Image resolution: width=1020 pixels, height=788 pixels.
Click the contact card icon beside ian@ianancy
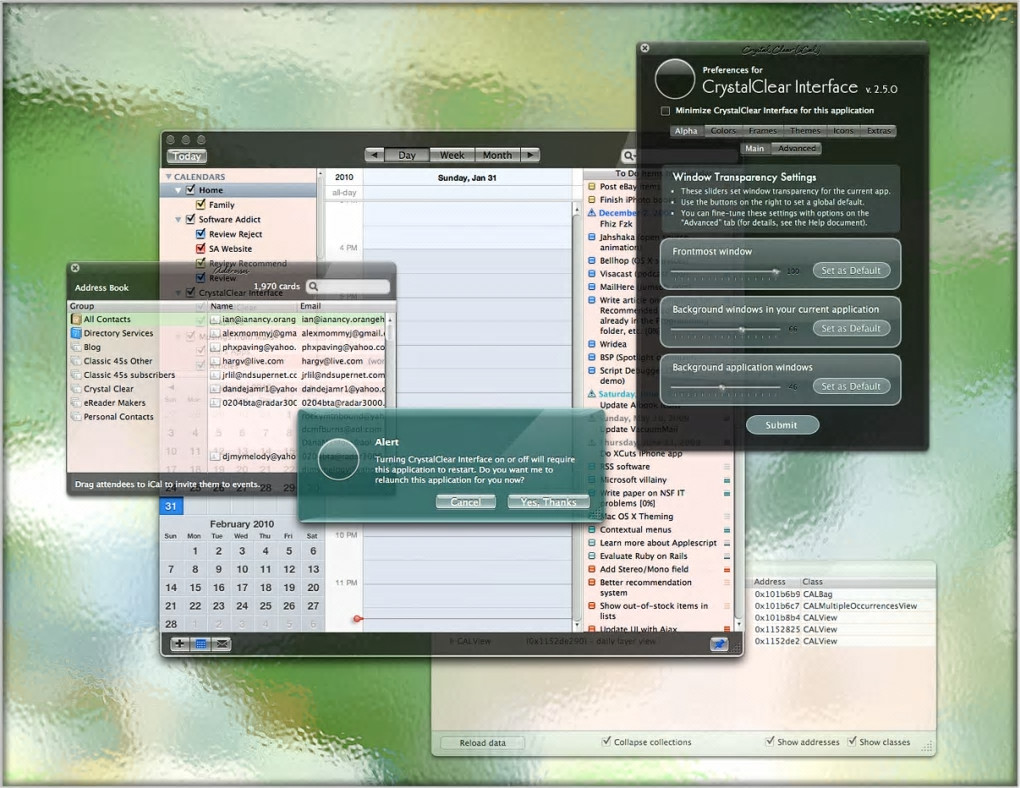click(x=215, y=319)
